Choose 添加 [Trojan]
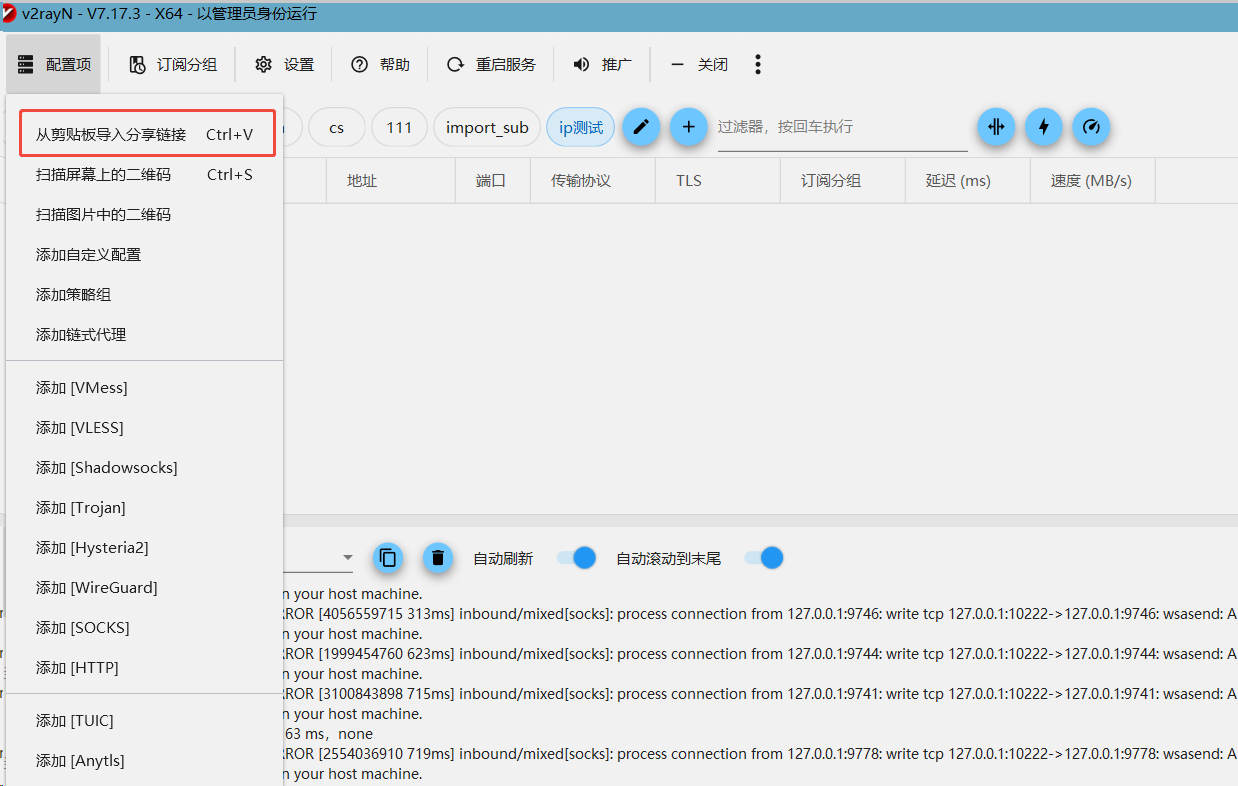This screenshot has height=786, width=1238. tap(145, 507)
